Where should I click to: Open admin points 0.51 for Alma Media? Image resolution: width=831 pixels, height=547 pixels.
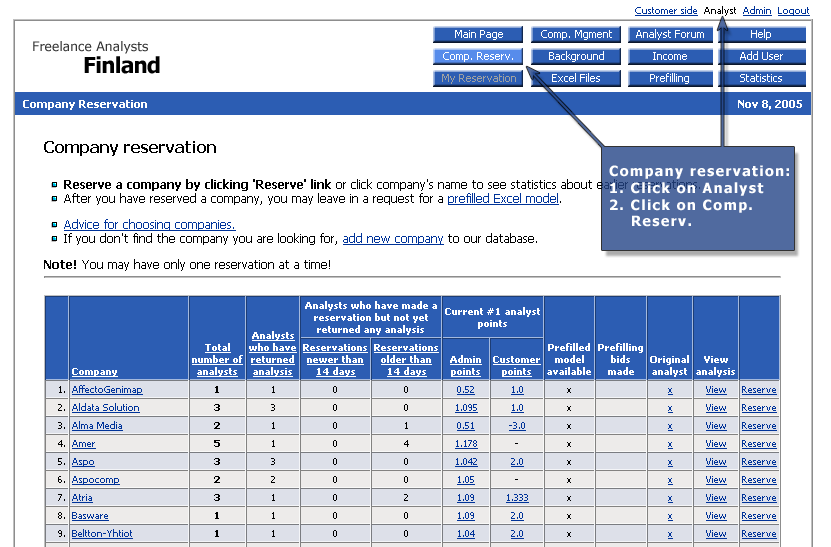coord(465,426)
